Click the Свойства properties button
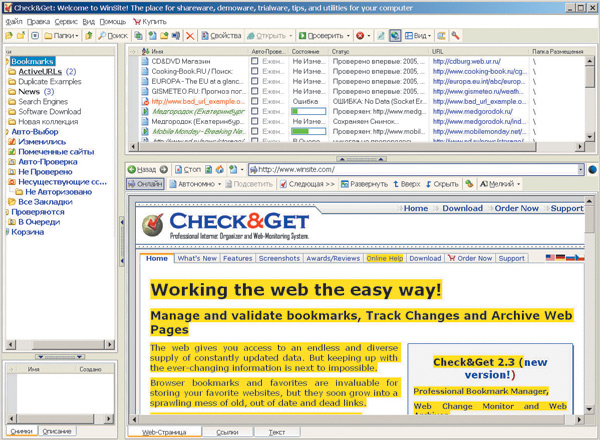This screenshot has height=440, width=600. point(221,36)
